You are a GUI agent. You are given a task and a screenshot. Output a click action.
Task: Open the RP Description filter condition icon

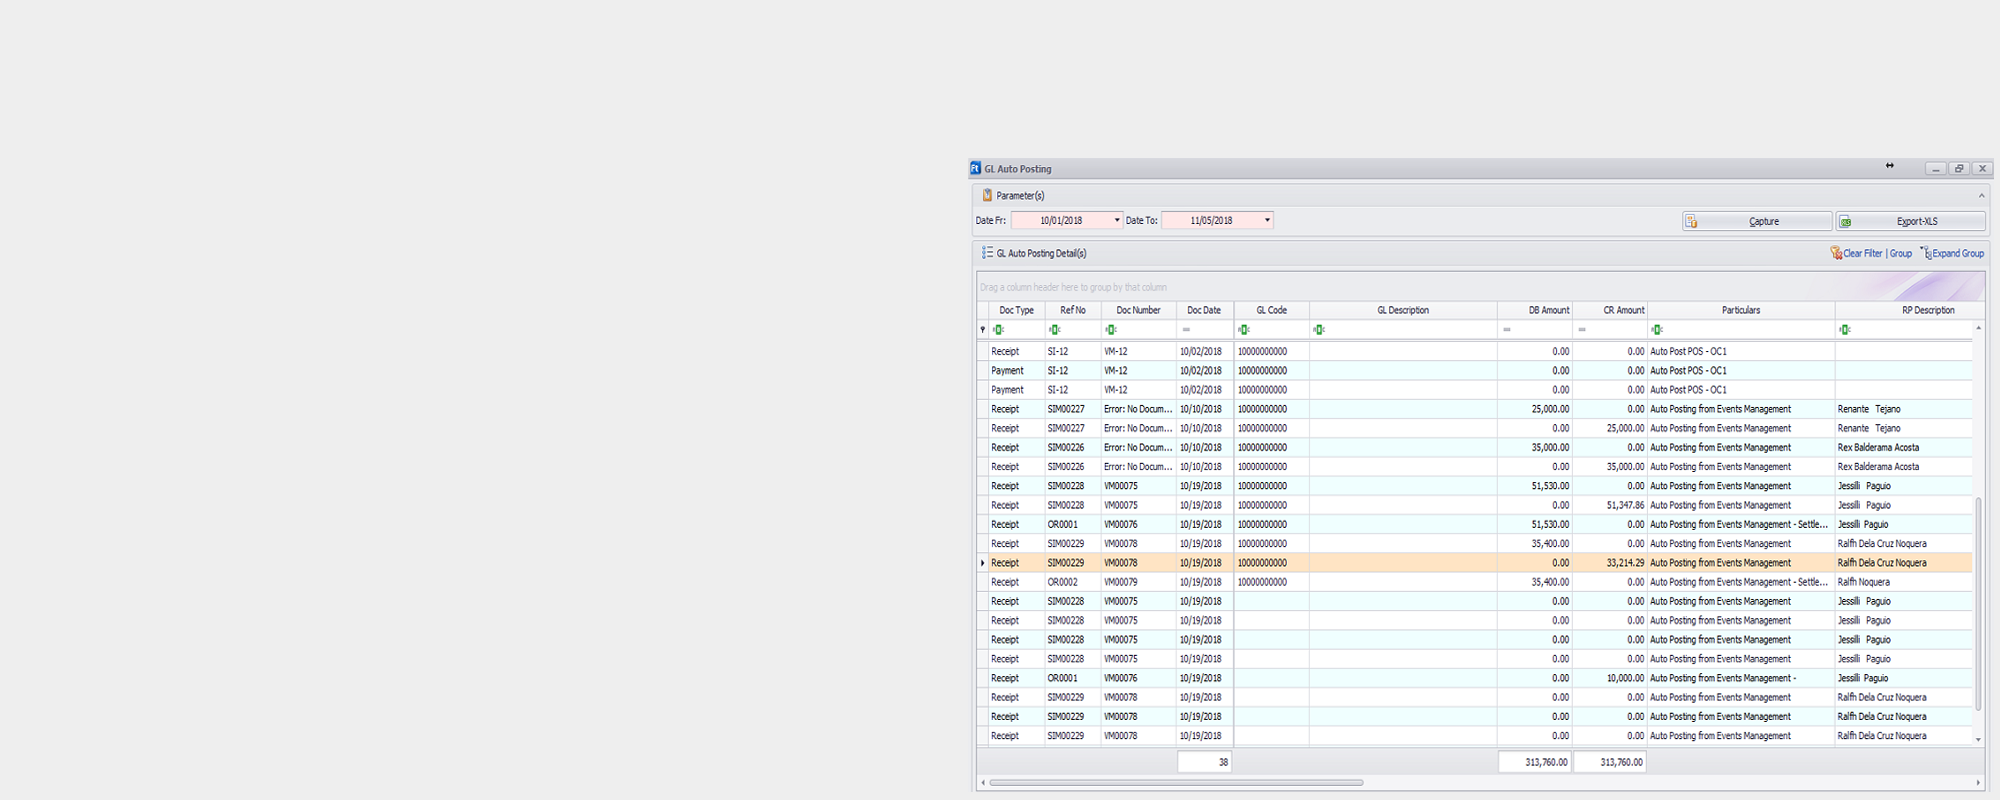(x=1844, y=329)
